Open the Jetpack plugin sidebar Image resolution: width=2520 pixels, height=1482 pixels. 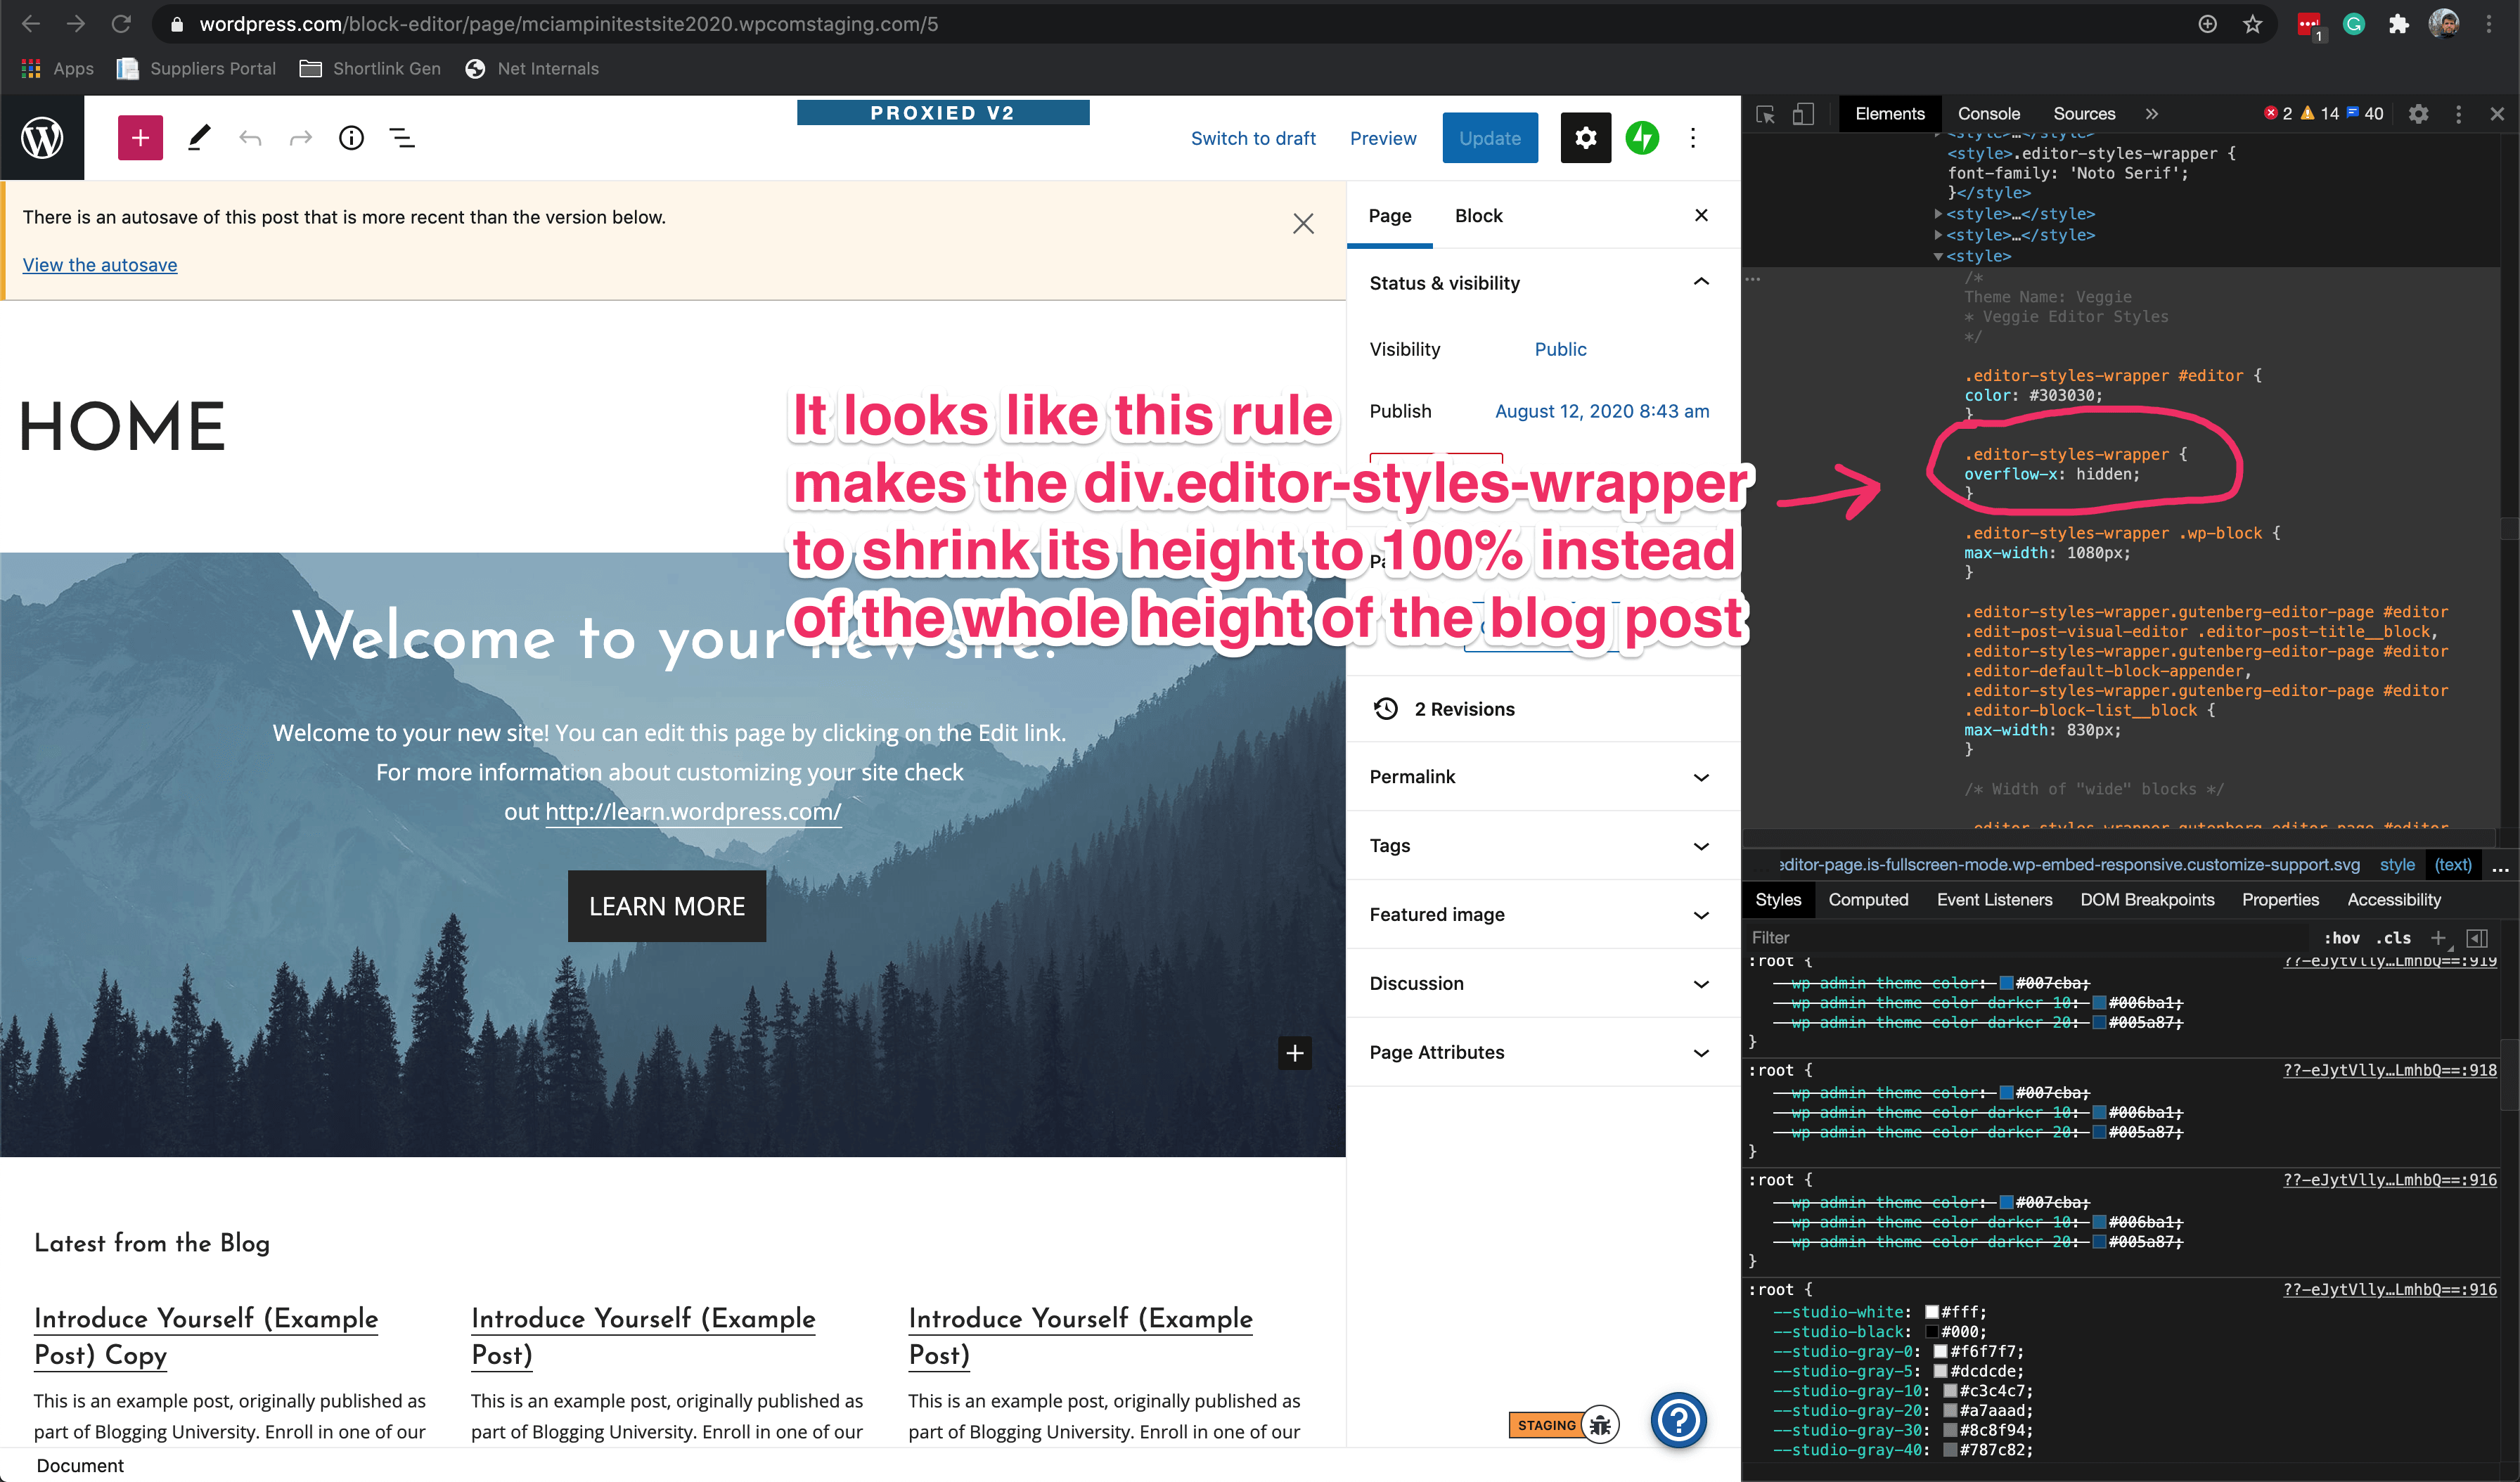coord(1642,138)
